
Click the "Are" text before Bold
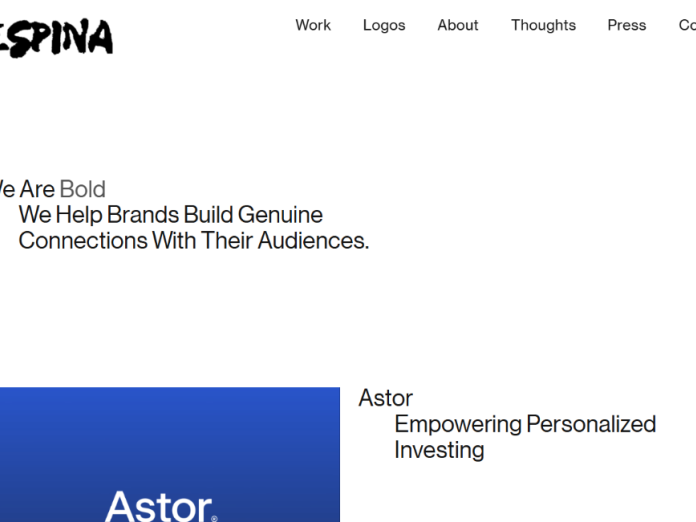tap(37, 189)
